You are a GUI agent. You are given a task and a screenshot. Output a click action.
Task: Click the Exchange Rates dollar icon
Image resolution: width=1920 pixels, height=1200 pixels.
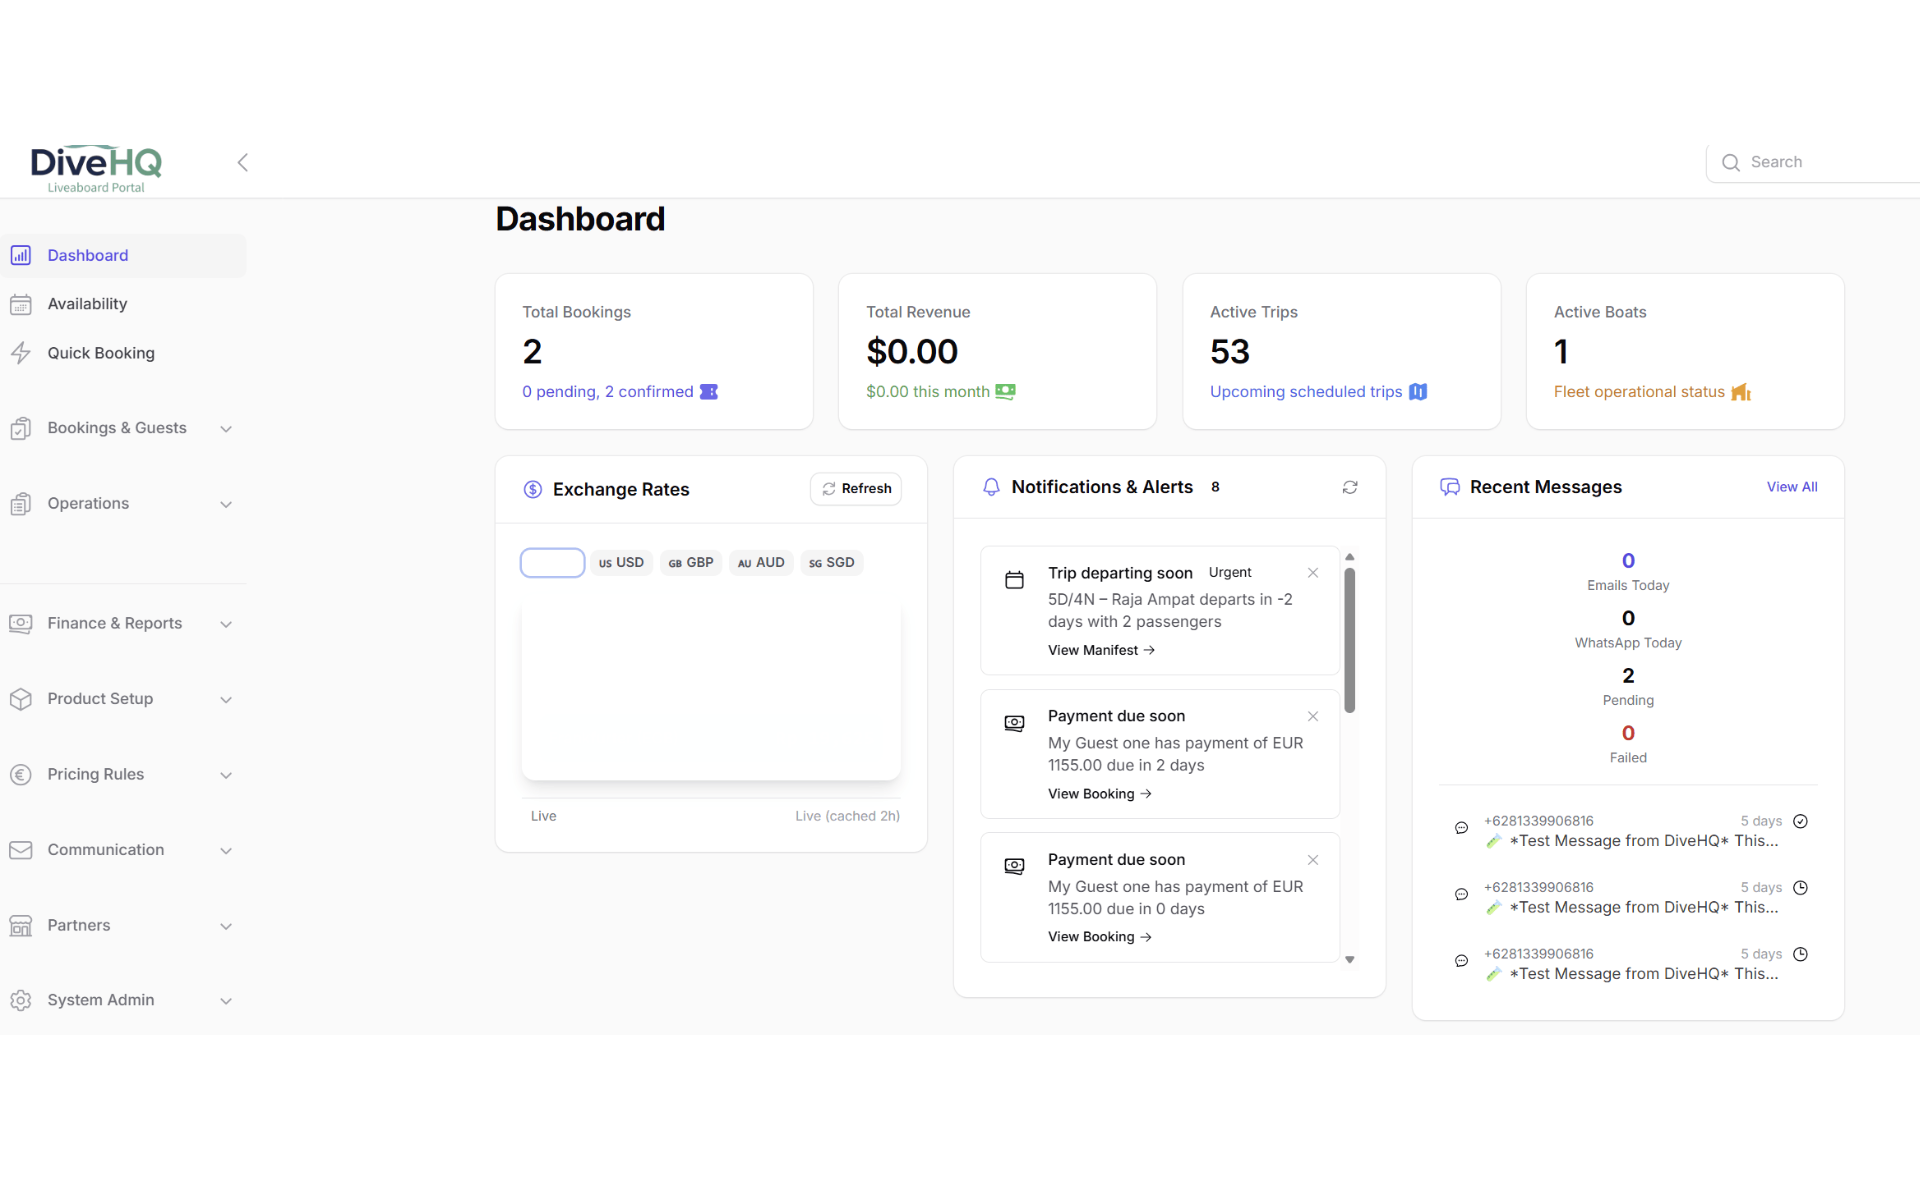coord(532,489)
